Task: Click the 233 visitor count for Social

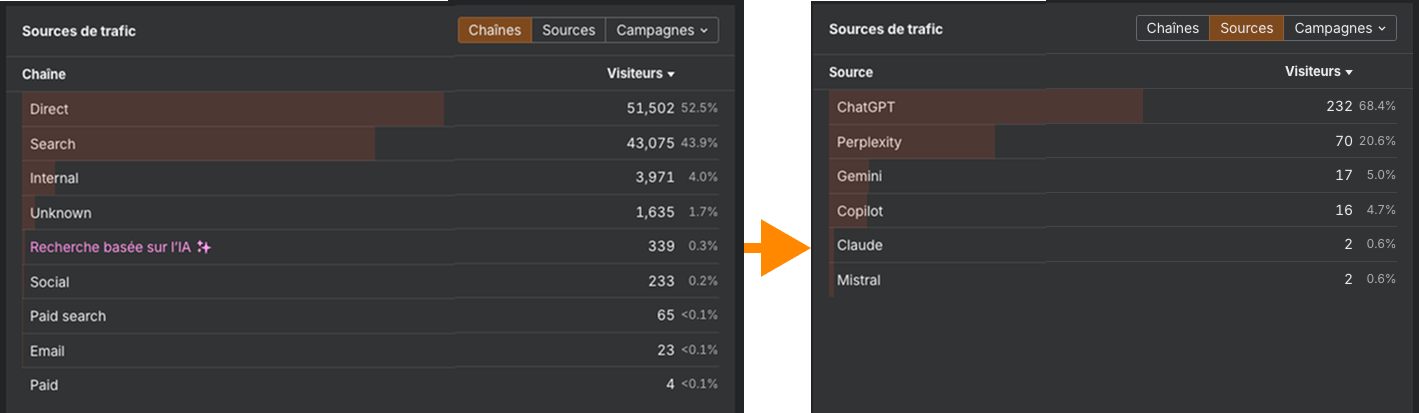Action: click(661, 282)
